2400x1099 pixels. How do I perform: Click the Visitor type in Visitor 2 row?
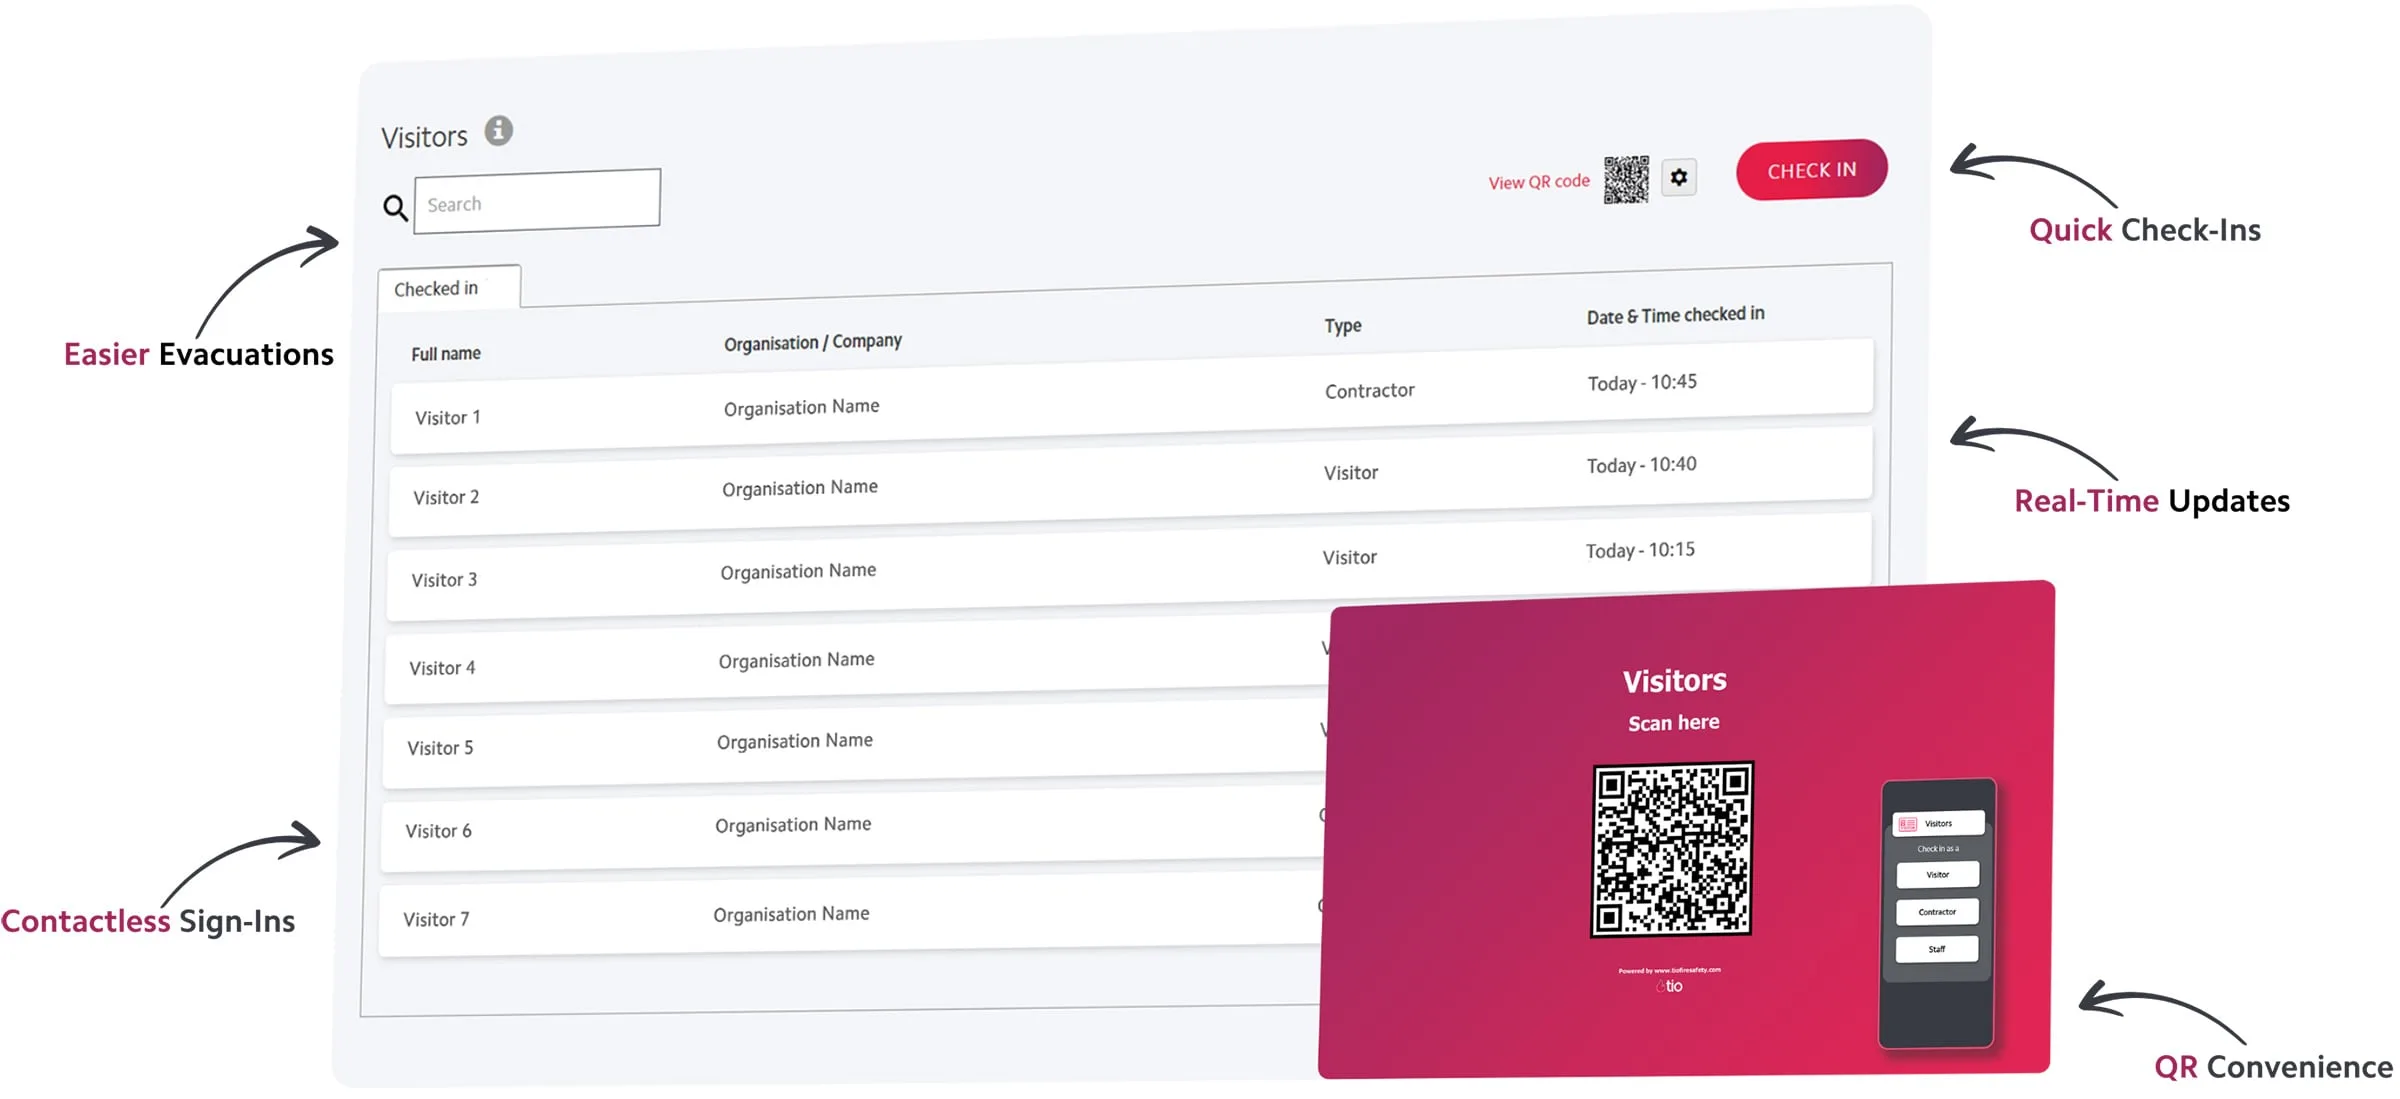pyautogui.click(x=1351, y=473)
